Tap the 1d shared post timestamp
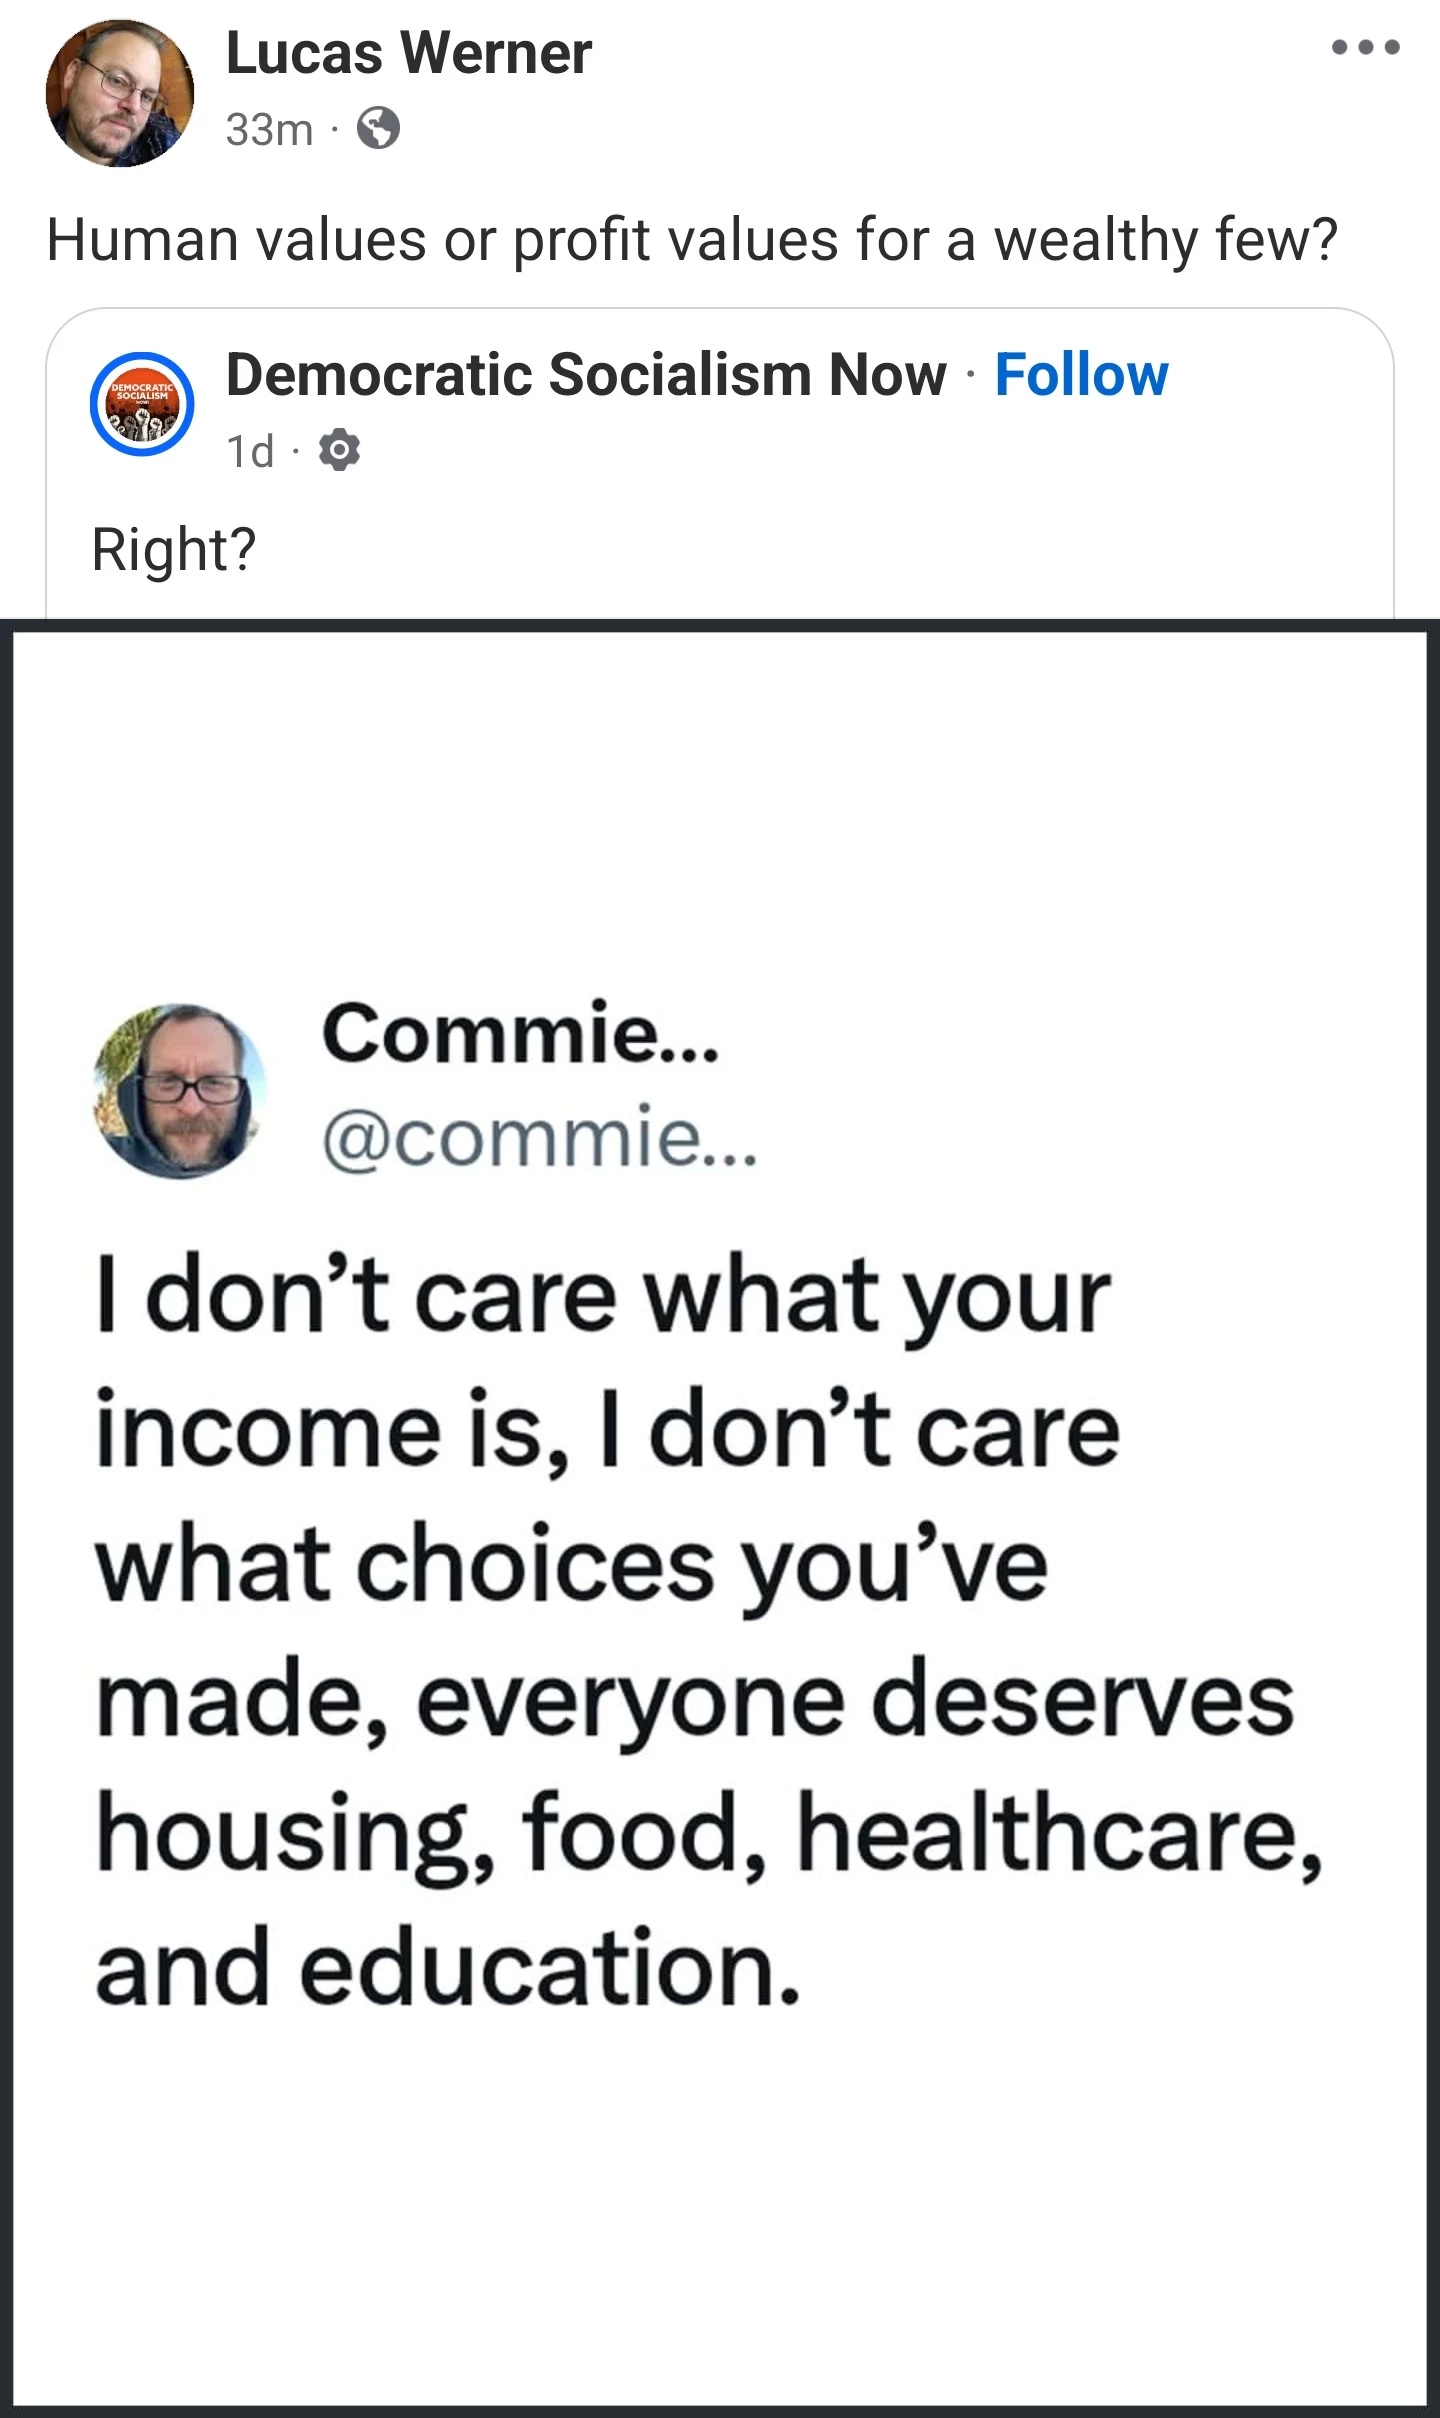Image resolution: width=1440 pixels, height=2418 pixels. 250,452
